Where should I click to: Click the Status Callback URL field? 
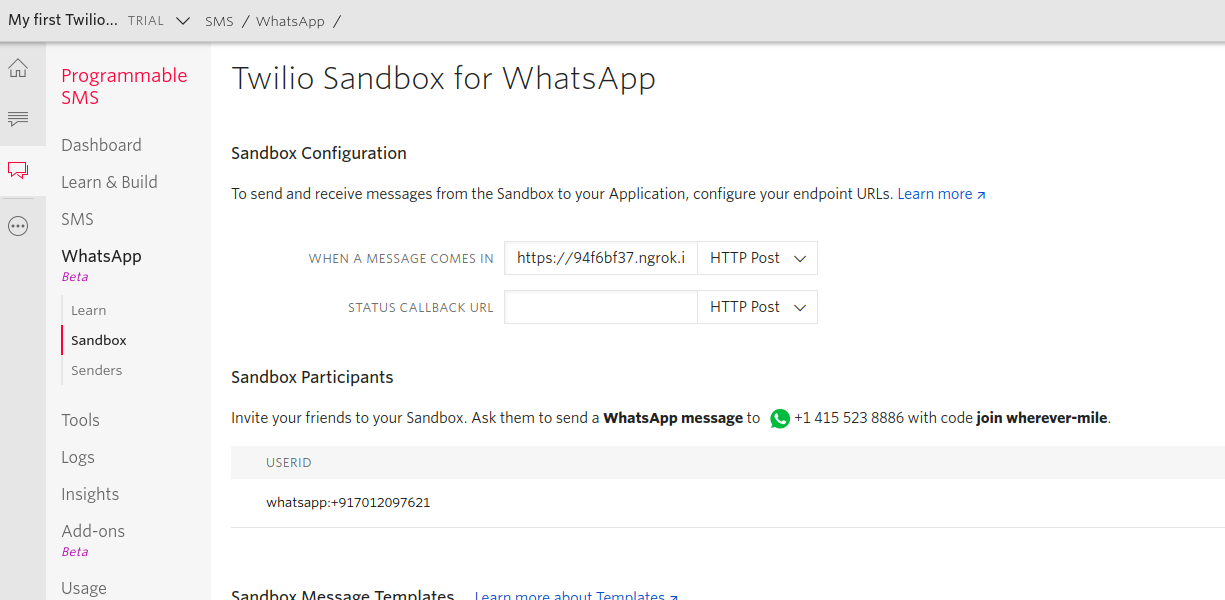pyautogui.click(x=601, y=307)
